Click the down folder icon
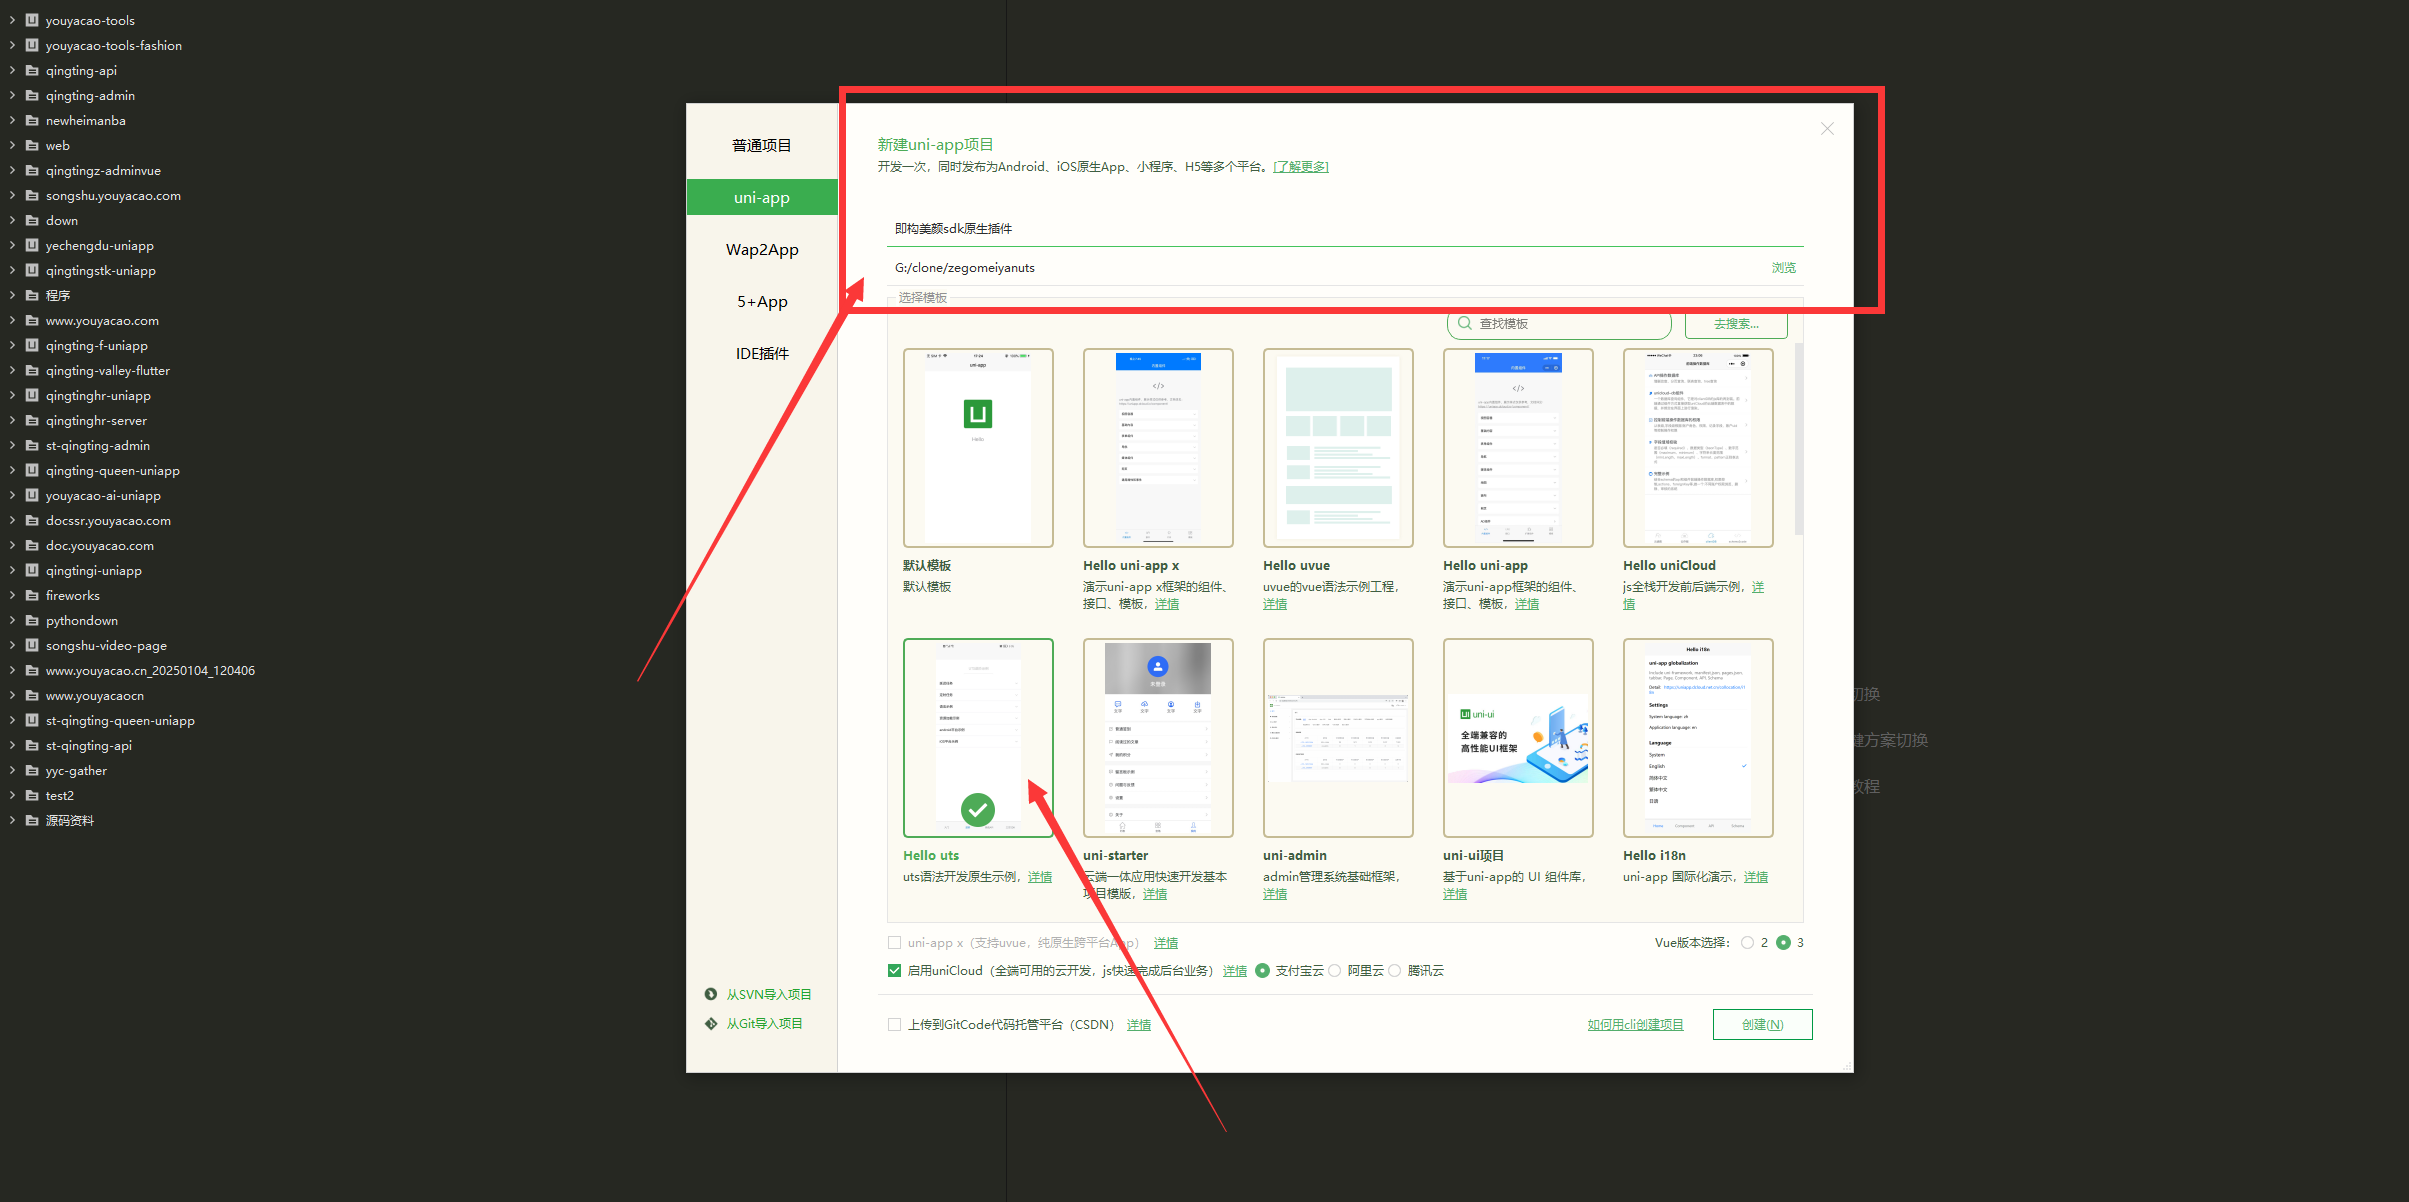The image size is (2409, 1202). coord(32,220)
